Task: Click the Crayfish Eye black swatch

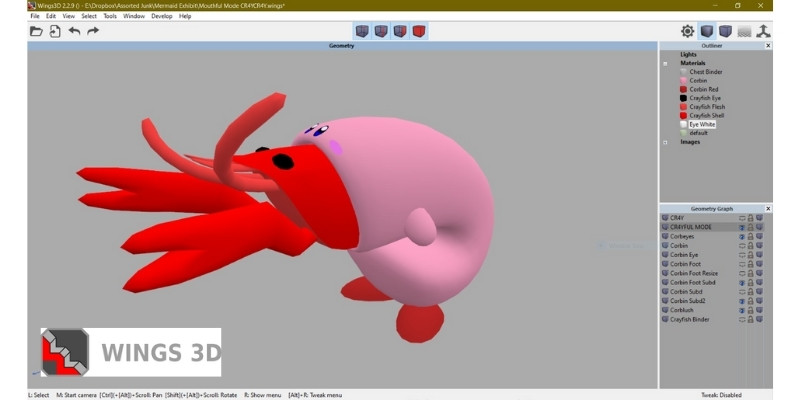Action: (683, 98)
